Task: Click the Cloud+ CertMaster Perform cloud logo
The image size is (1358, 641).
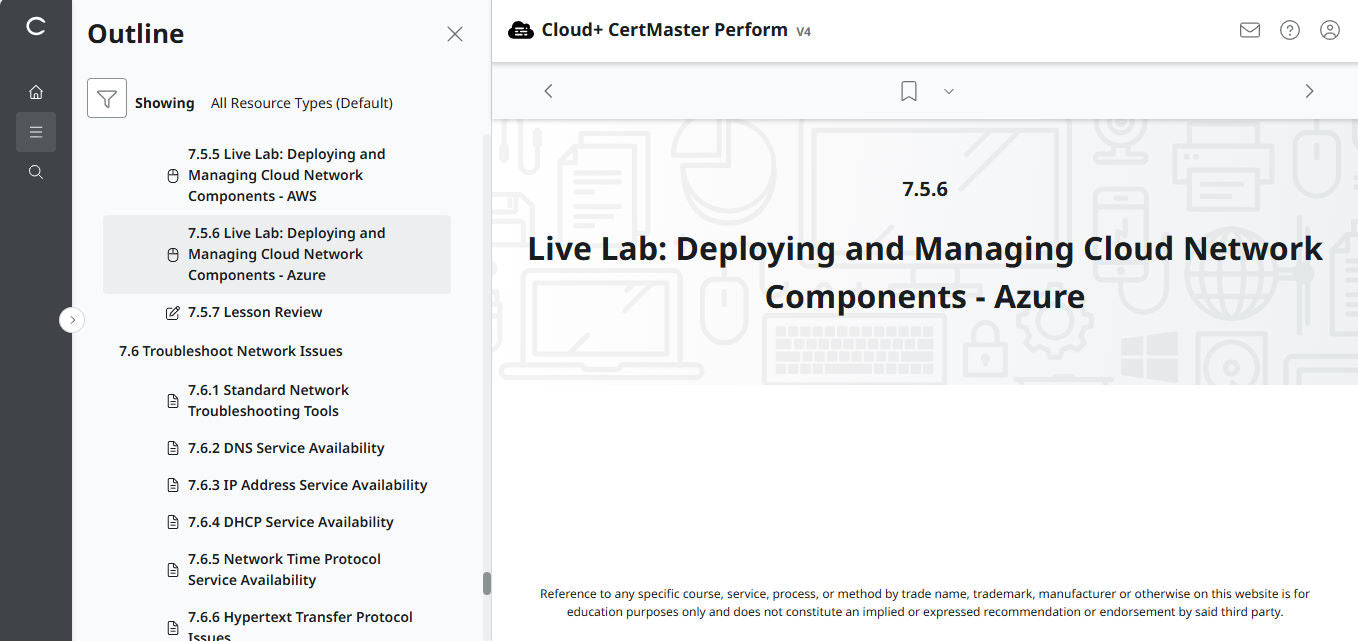Action: pyautogui.click(x=521, y=29)
